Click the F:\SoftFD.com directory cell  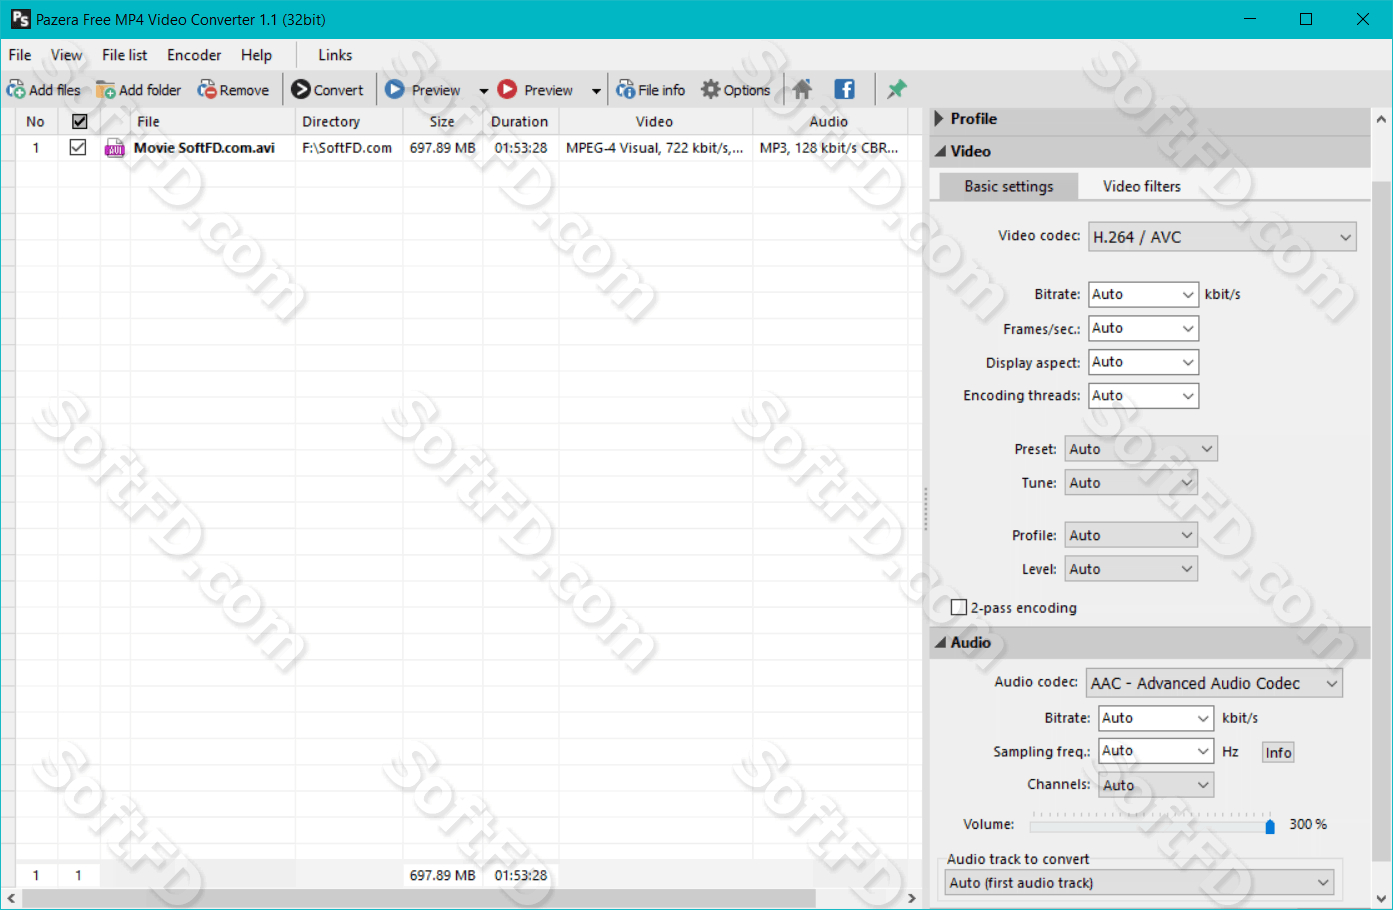pos(347,148)
